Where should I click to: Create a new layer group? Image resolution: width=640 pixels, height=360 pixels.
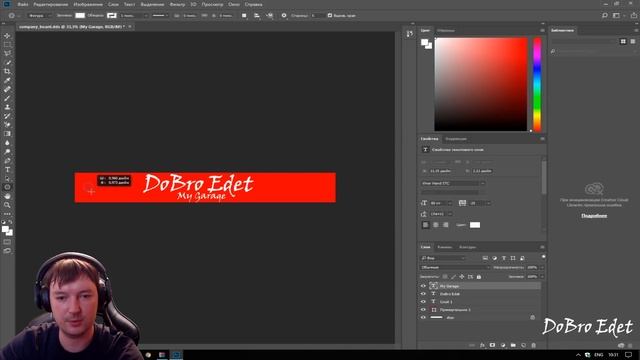pos(513,345)
